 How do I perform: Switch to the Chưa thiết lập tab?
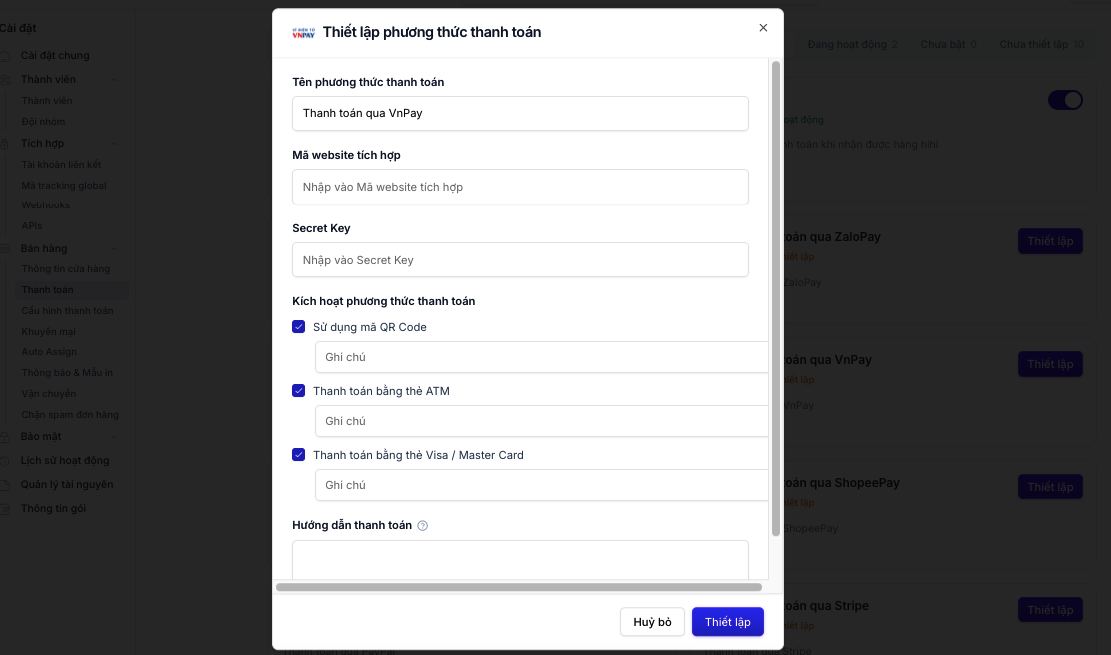click(1041, 44)
